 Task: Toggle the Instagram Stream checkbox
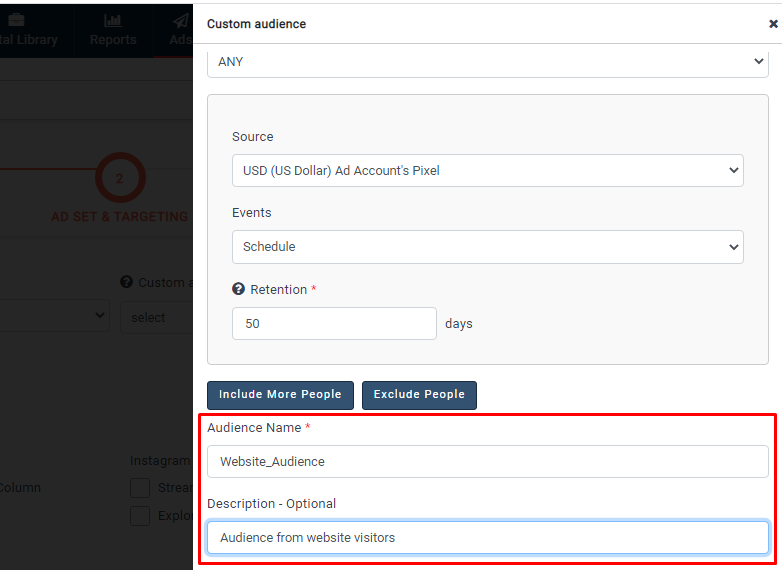point(140,488)
